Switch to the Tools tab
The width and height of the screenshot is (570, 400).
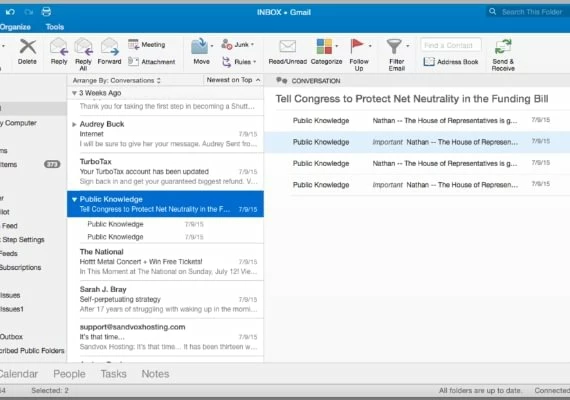[55, 27]
